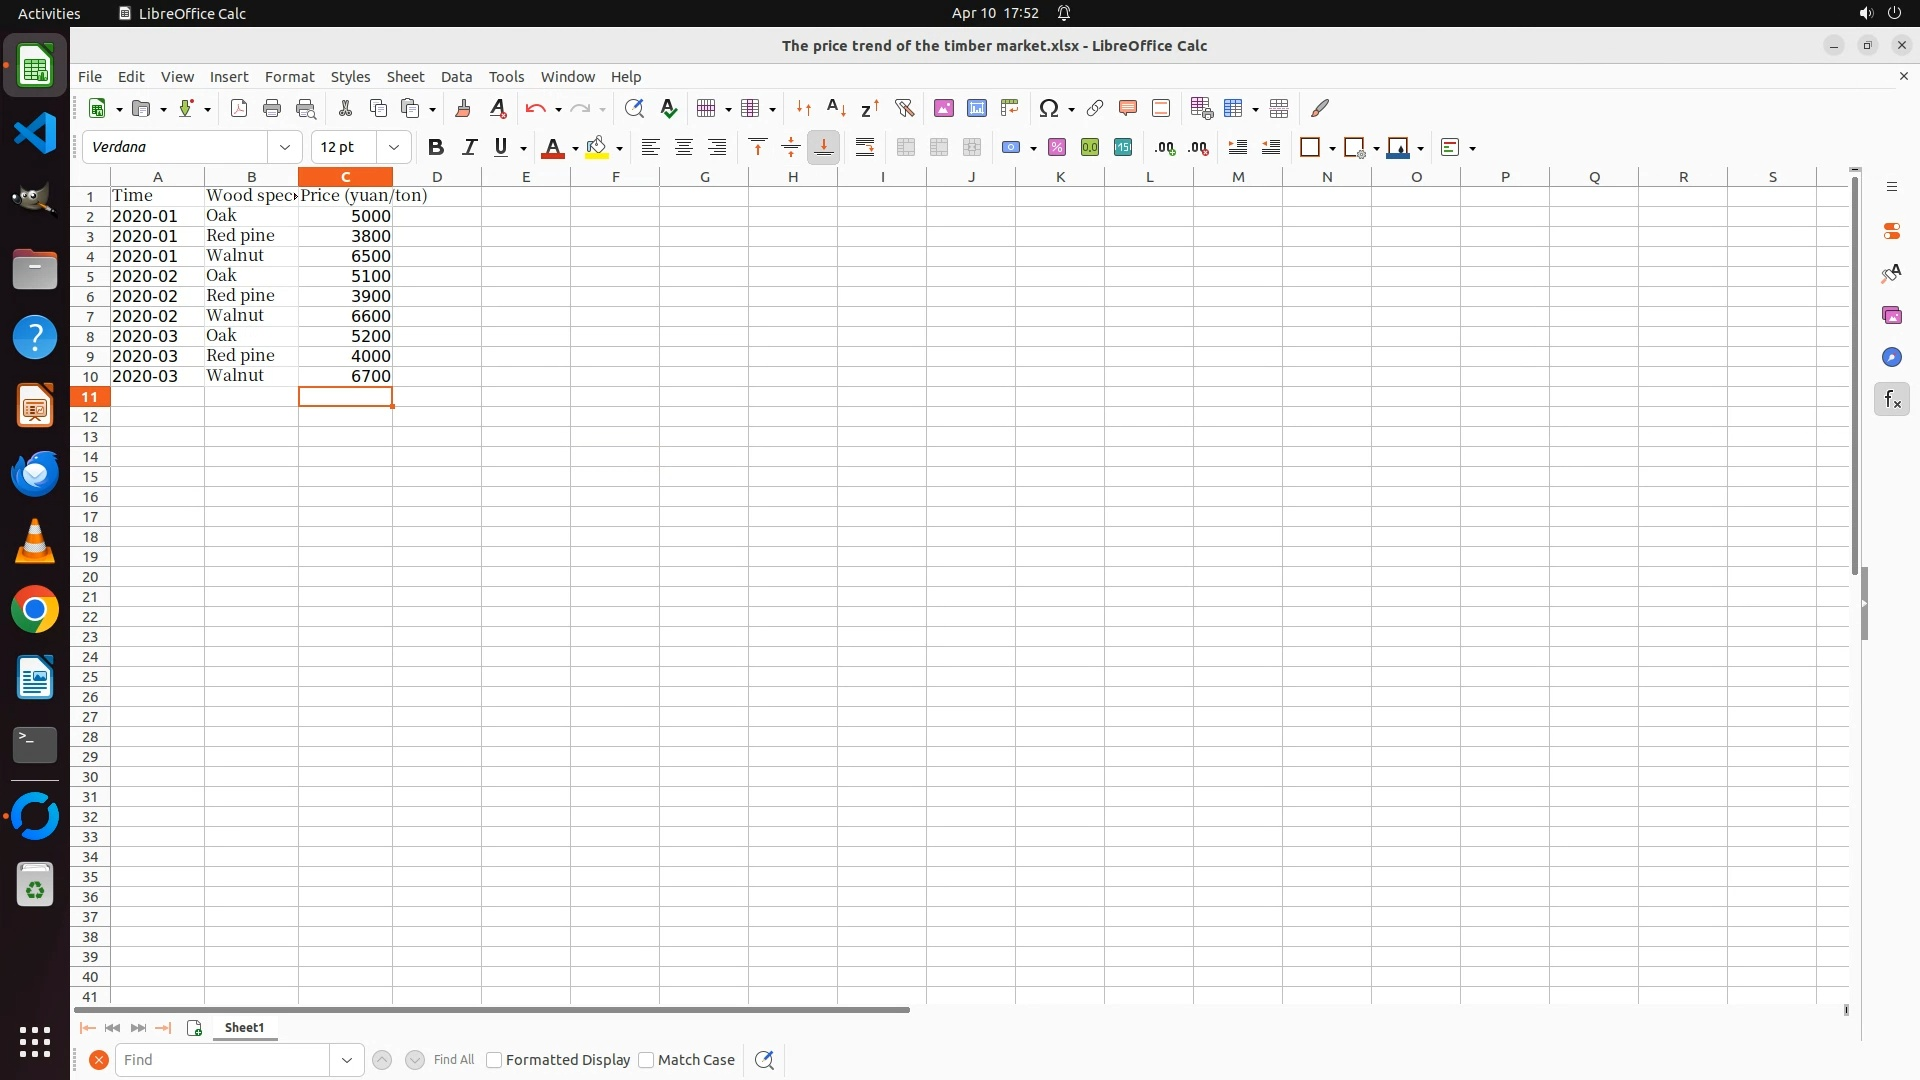Click the Find All button

coord(453,1060)
